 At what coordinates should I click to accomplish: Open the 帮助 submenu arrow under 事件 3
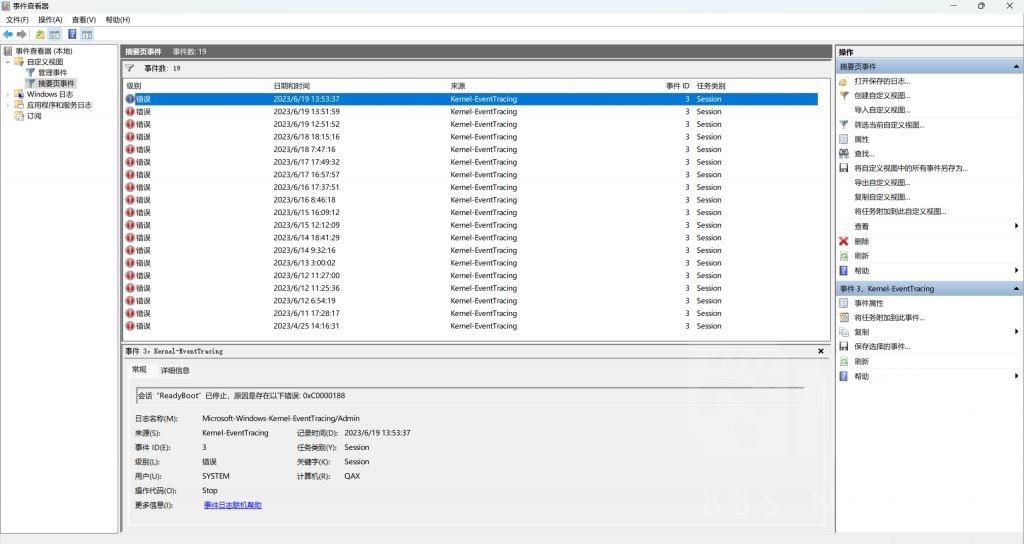[1016, 376]
